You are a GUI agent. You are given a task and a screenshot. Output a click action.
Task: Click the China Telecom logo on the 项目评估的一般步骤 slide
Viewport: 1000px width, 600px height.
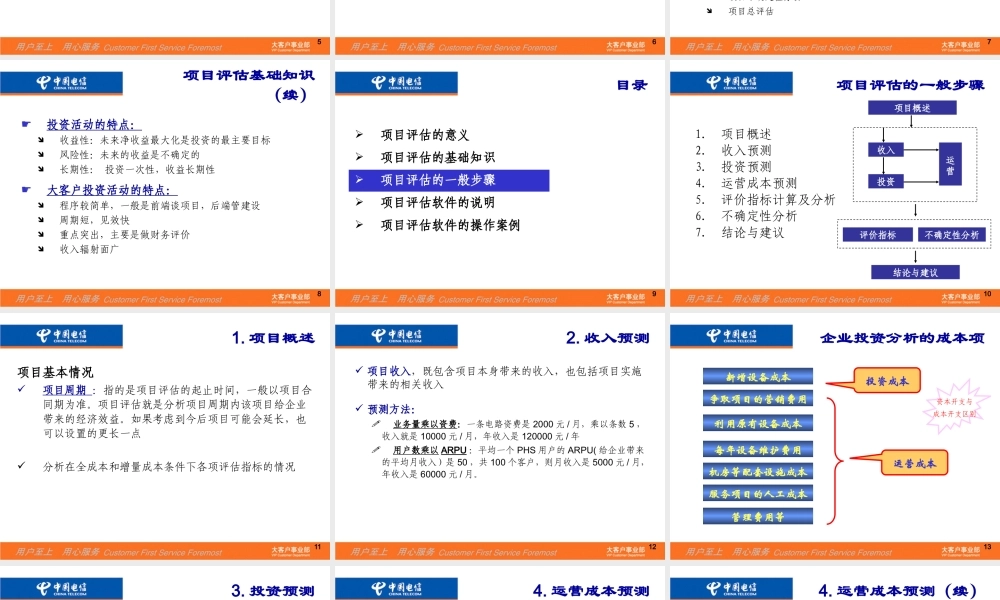click(x=731, y=83)
